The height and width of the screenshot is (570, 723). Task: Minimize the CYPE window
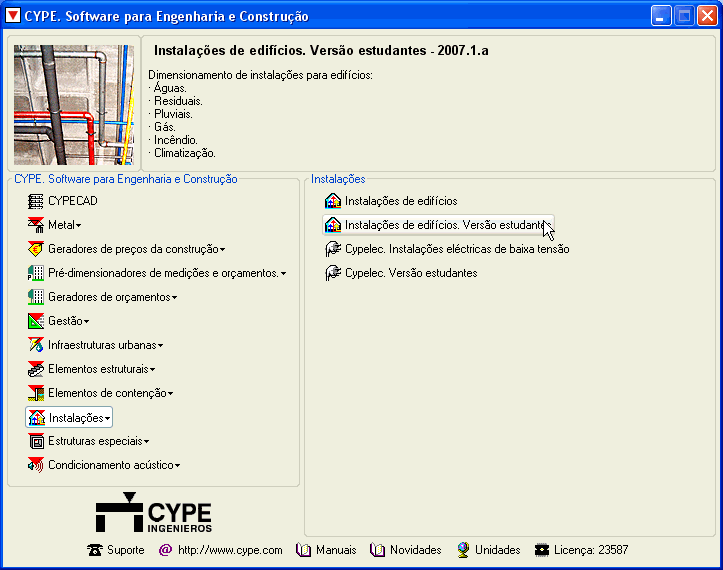[x=661, y=16]
